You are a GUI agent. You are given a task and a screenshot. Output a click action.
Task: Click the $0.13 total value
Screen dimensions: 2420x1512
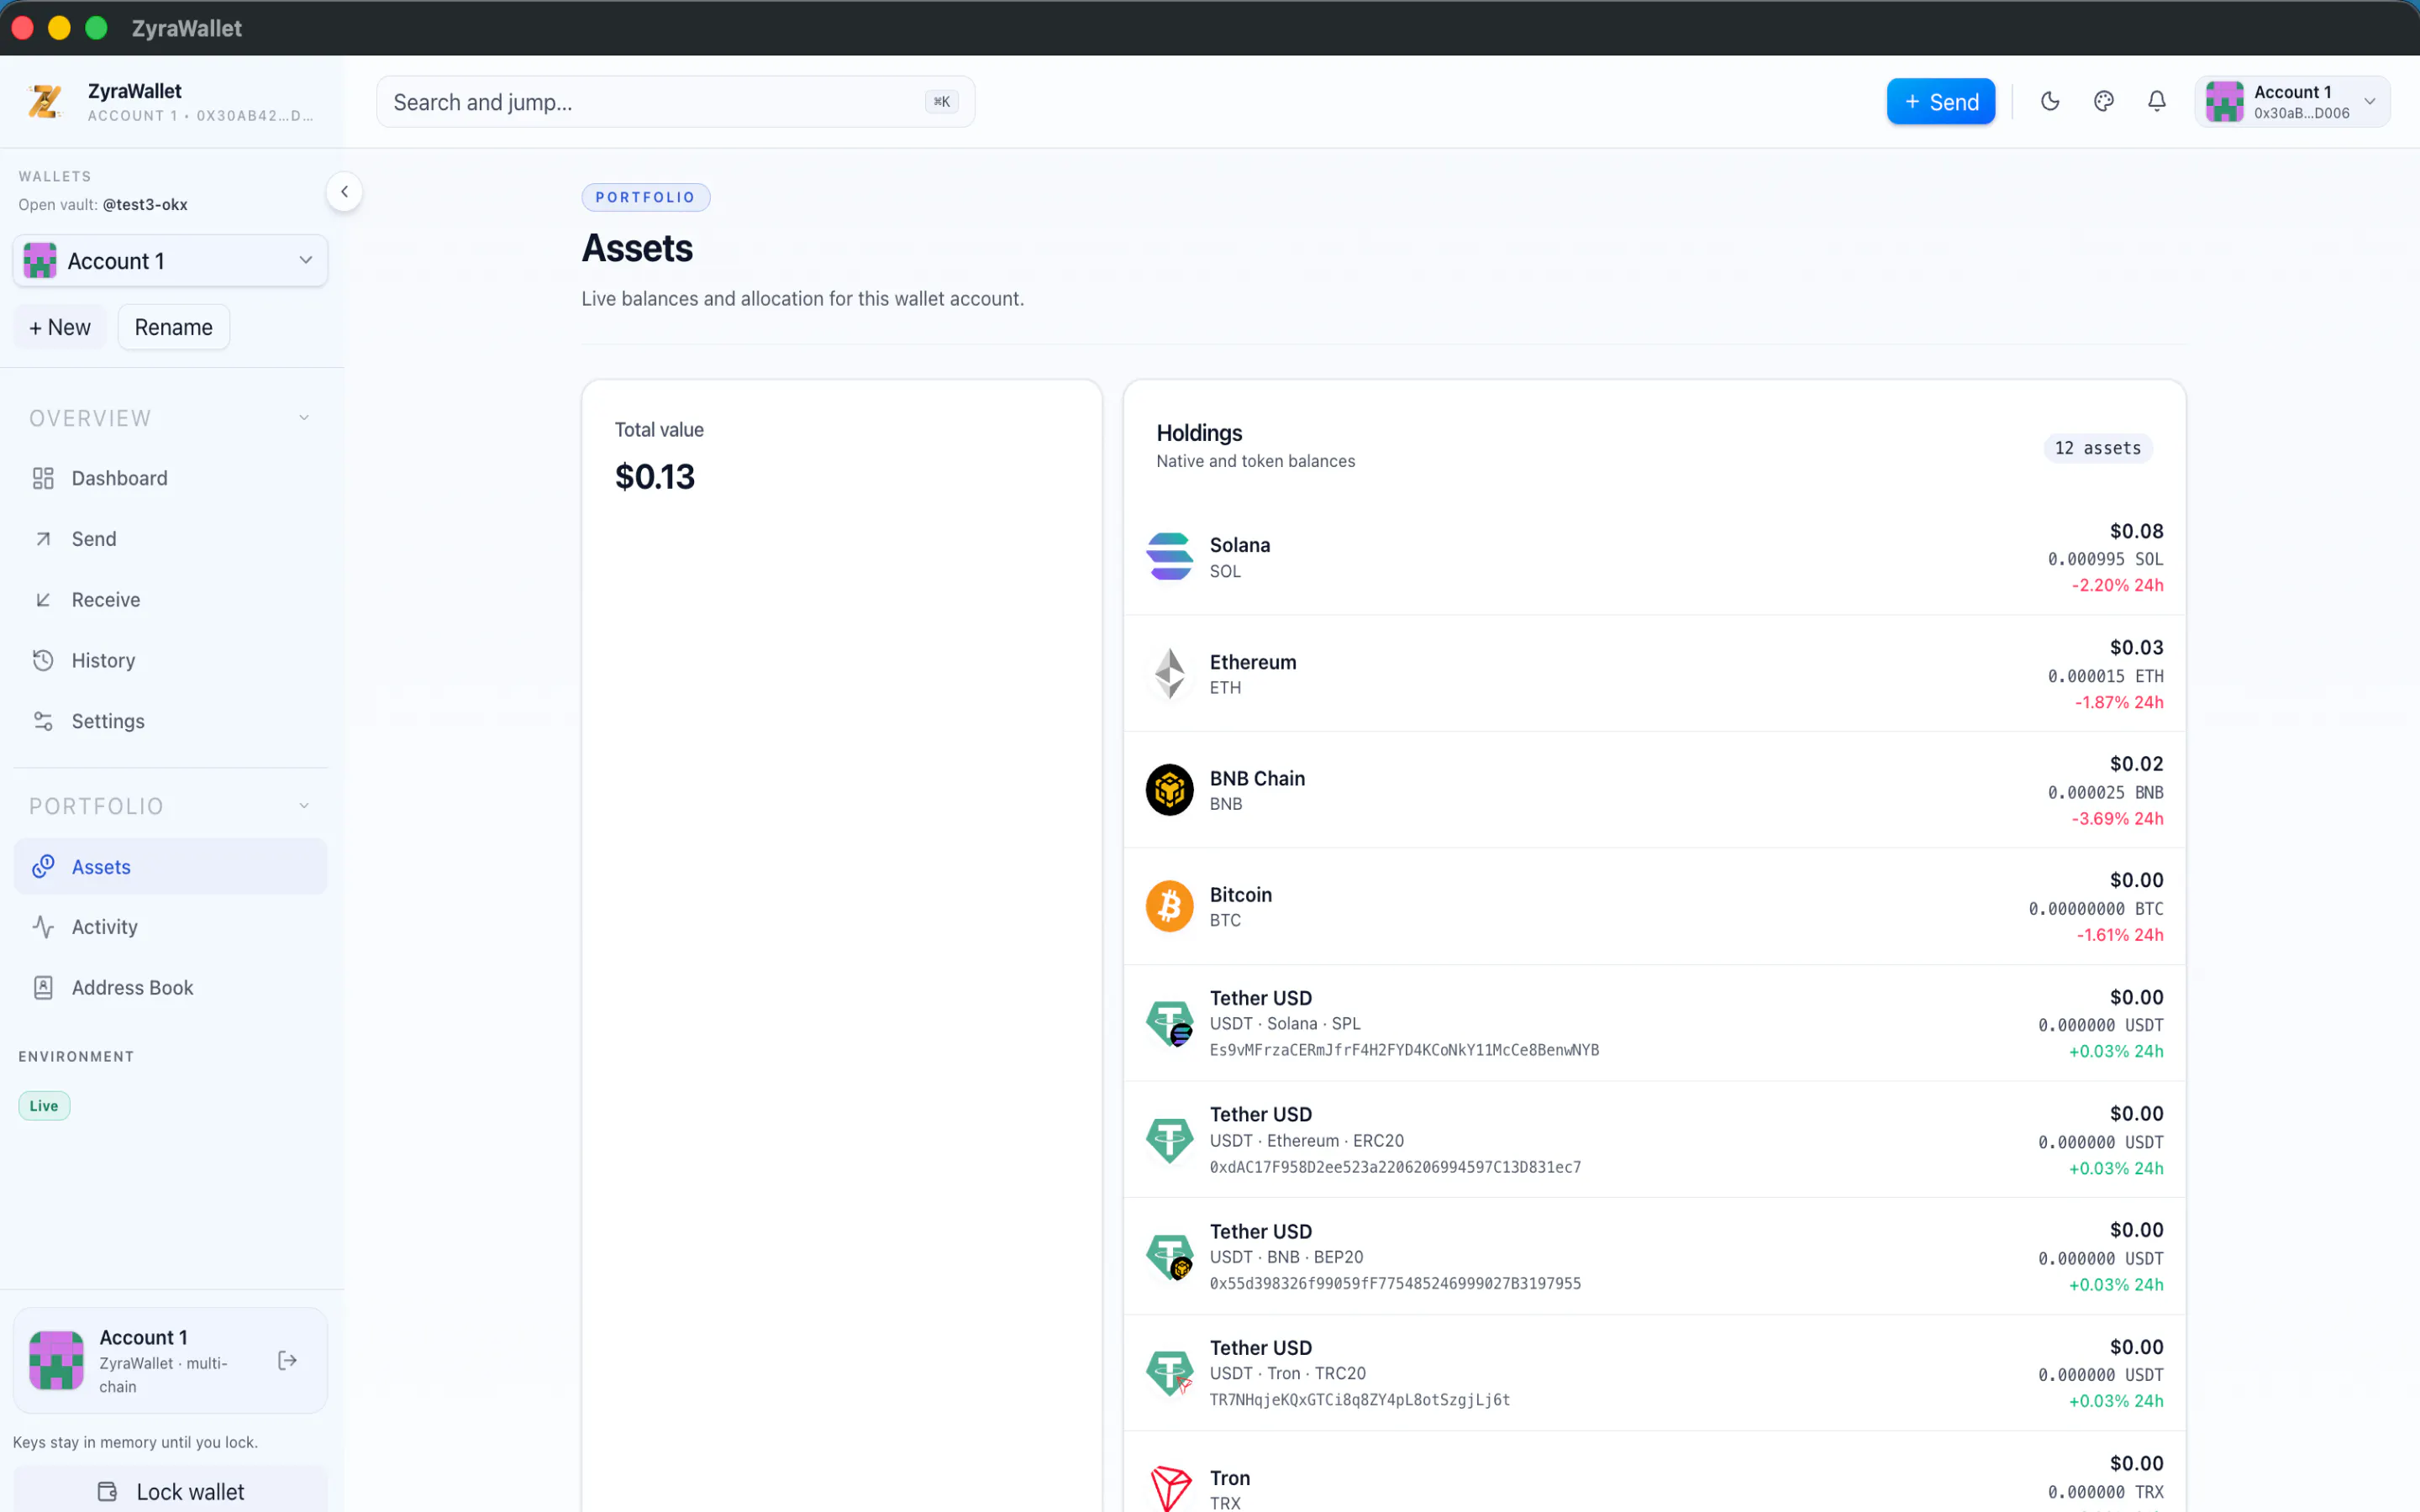point(655,477)
